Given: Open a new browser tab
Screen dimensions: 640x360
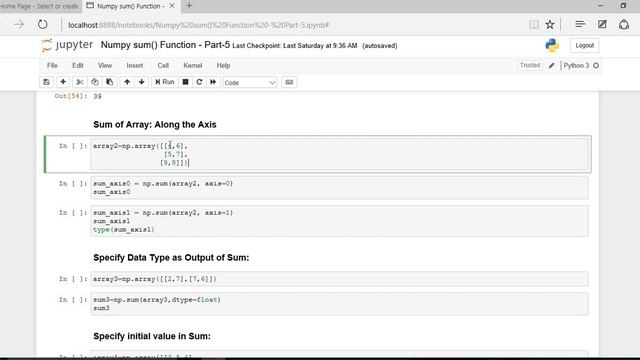Looking at the screenshot, I should pyautogui.click(x=189, y=6).
